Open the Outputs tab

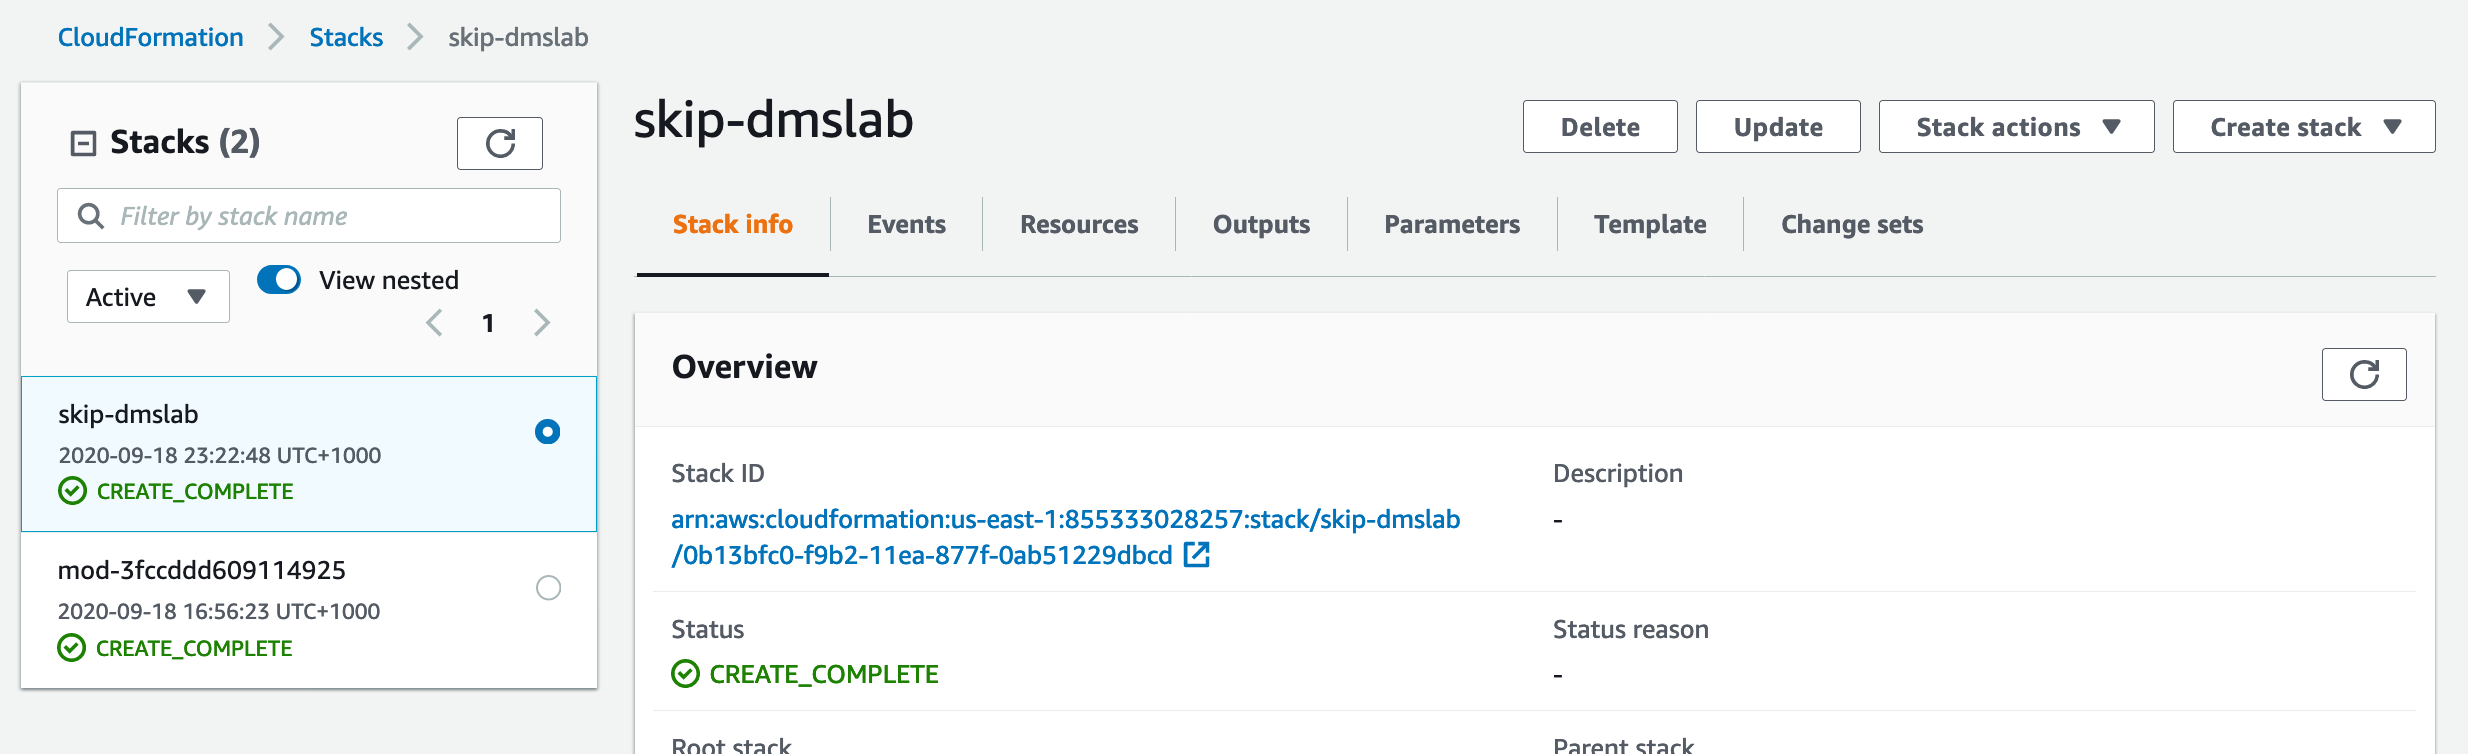(x=1261, y=224)
